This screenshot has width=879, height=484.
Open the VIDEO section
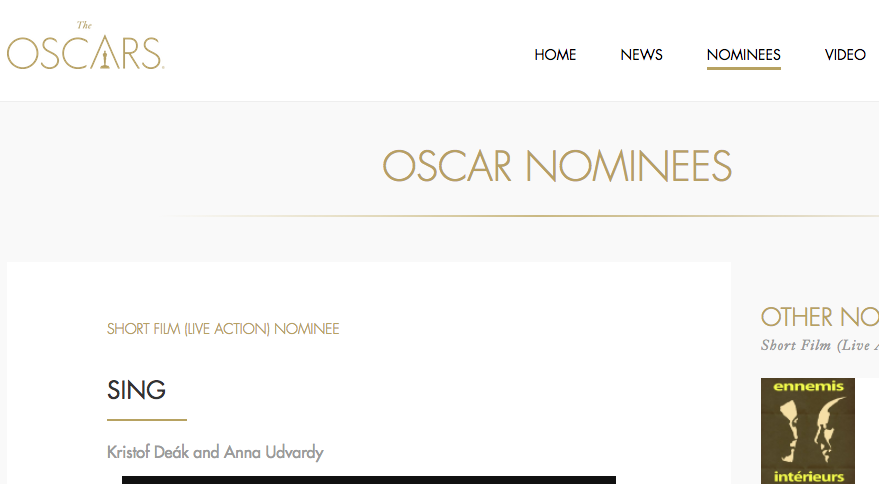(x=845, y=55)
